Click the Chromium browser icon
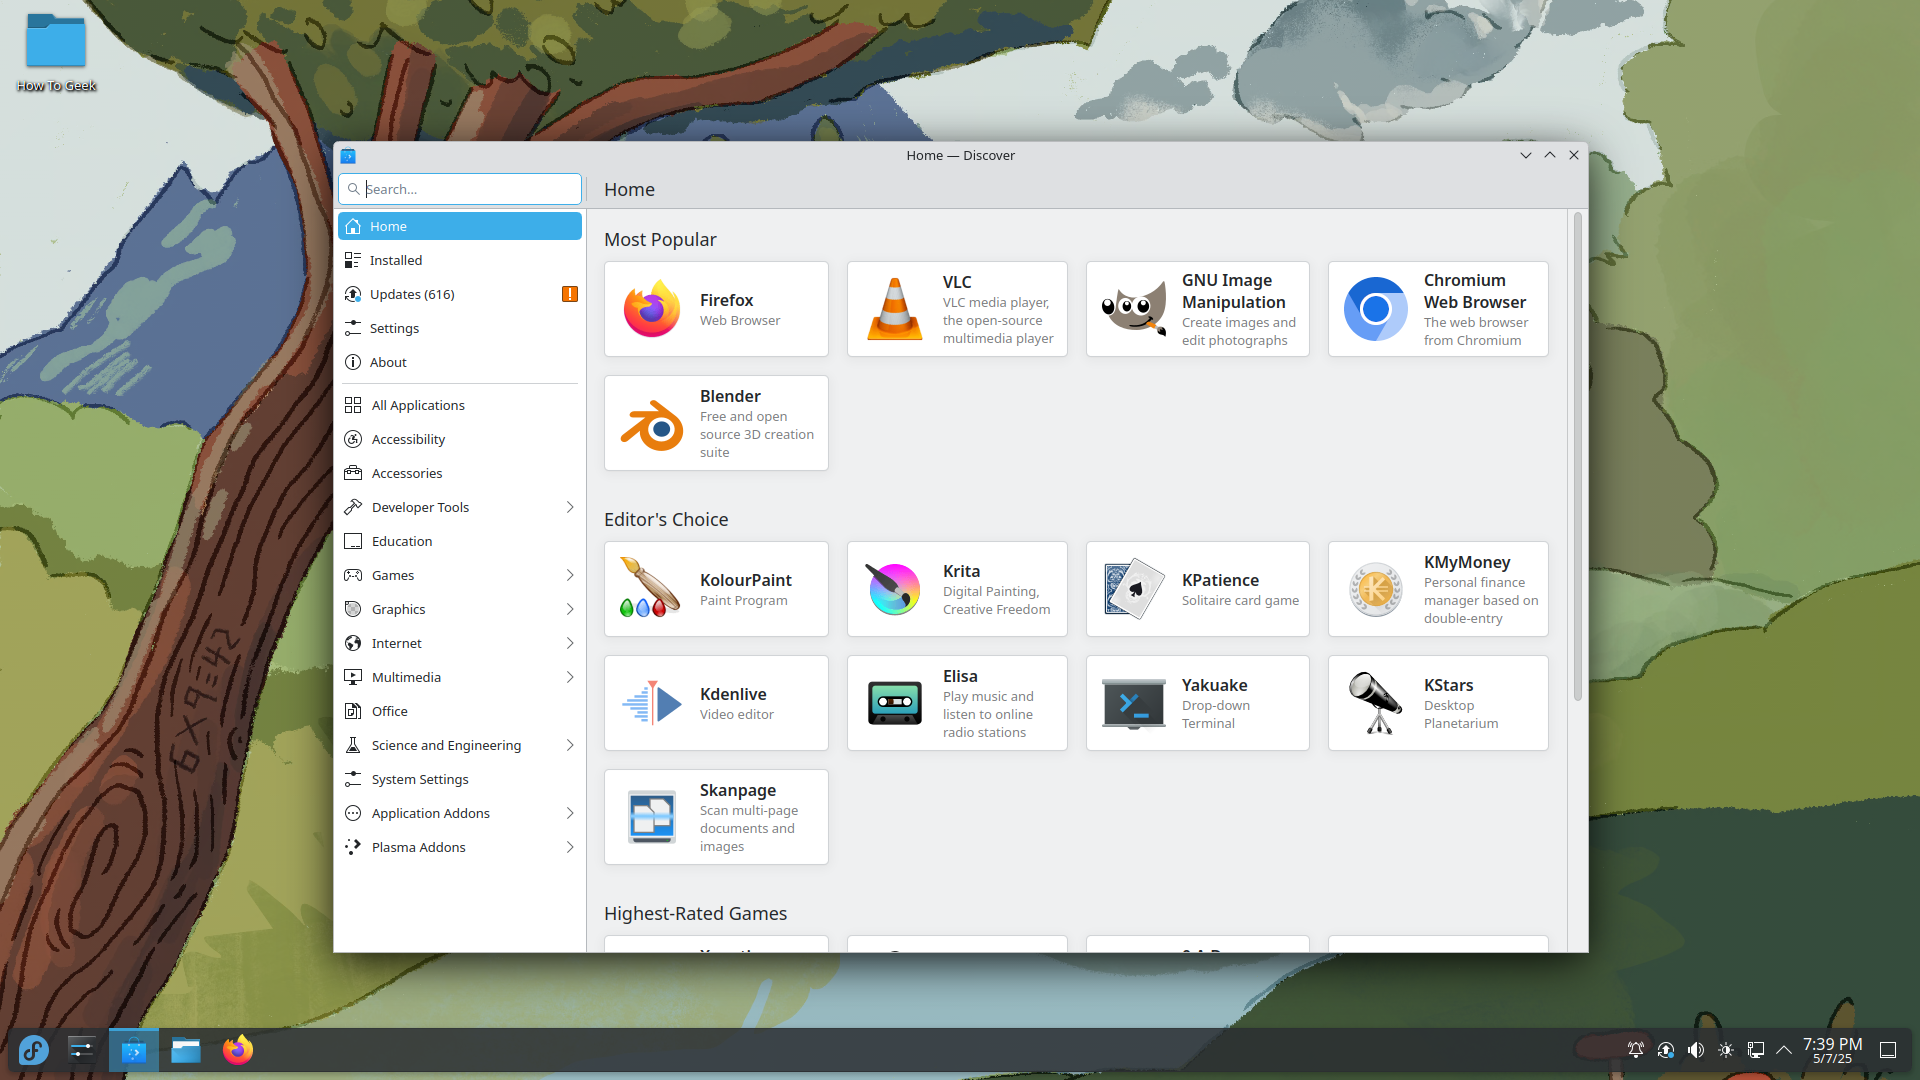This screenshot has width=1920, height=1080. click(1376, 309)
